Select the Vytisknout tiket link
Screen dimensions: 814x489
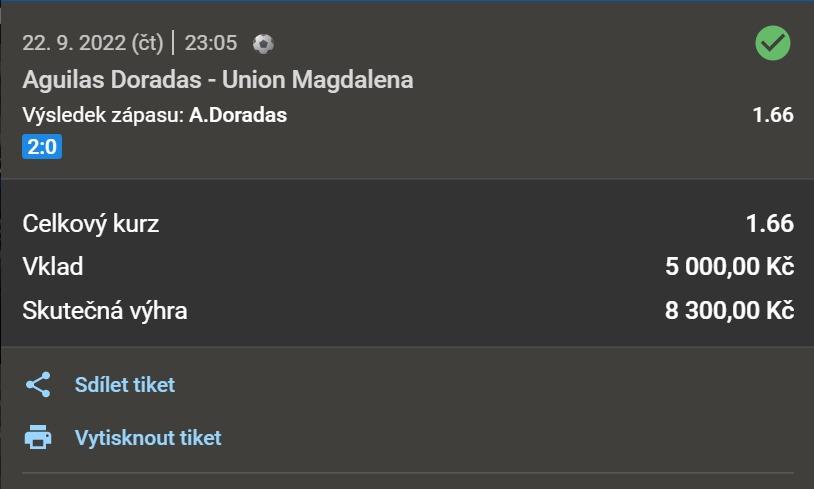point(148,437)
